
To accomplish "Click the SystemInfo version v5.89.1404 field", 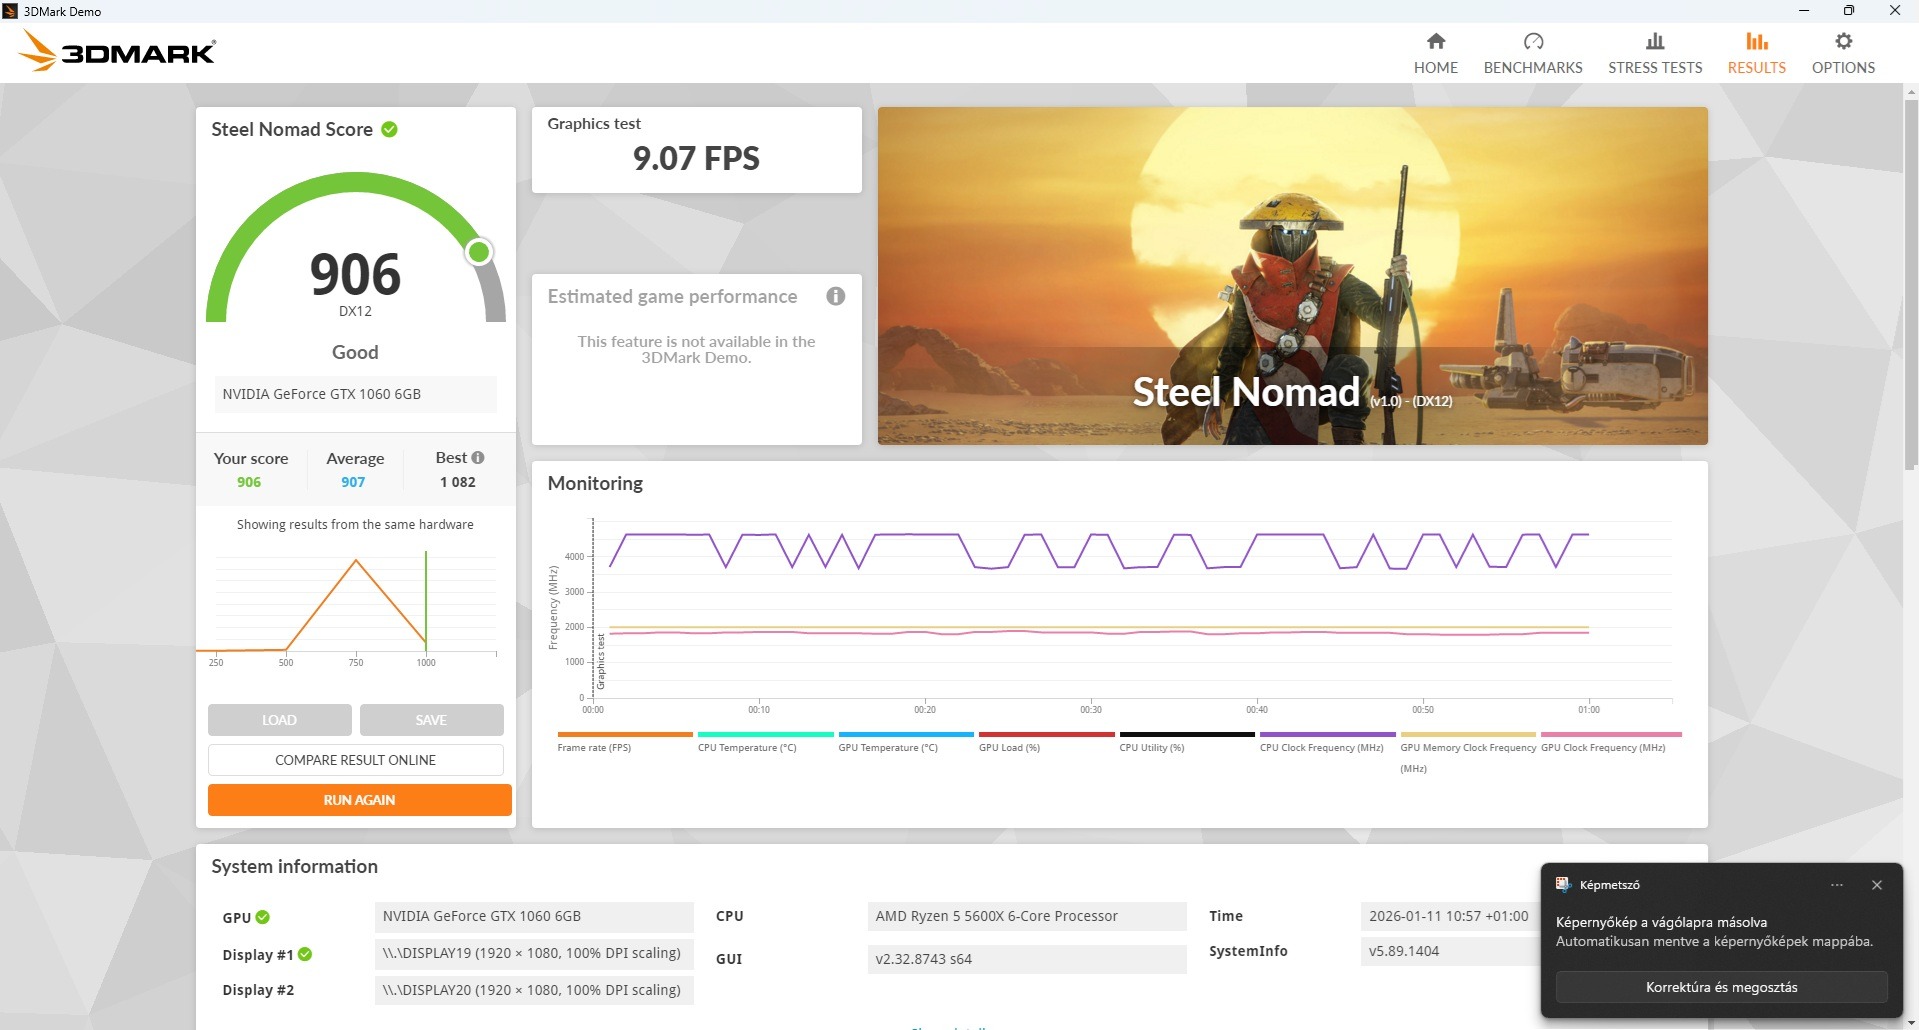I will pyautogui.click(x=1449, y=951).
